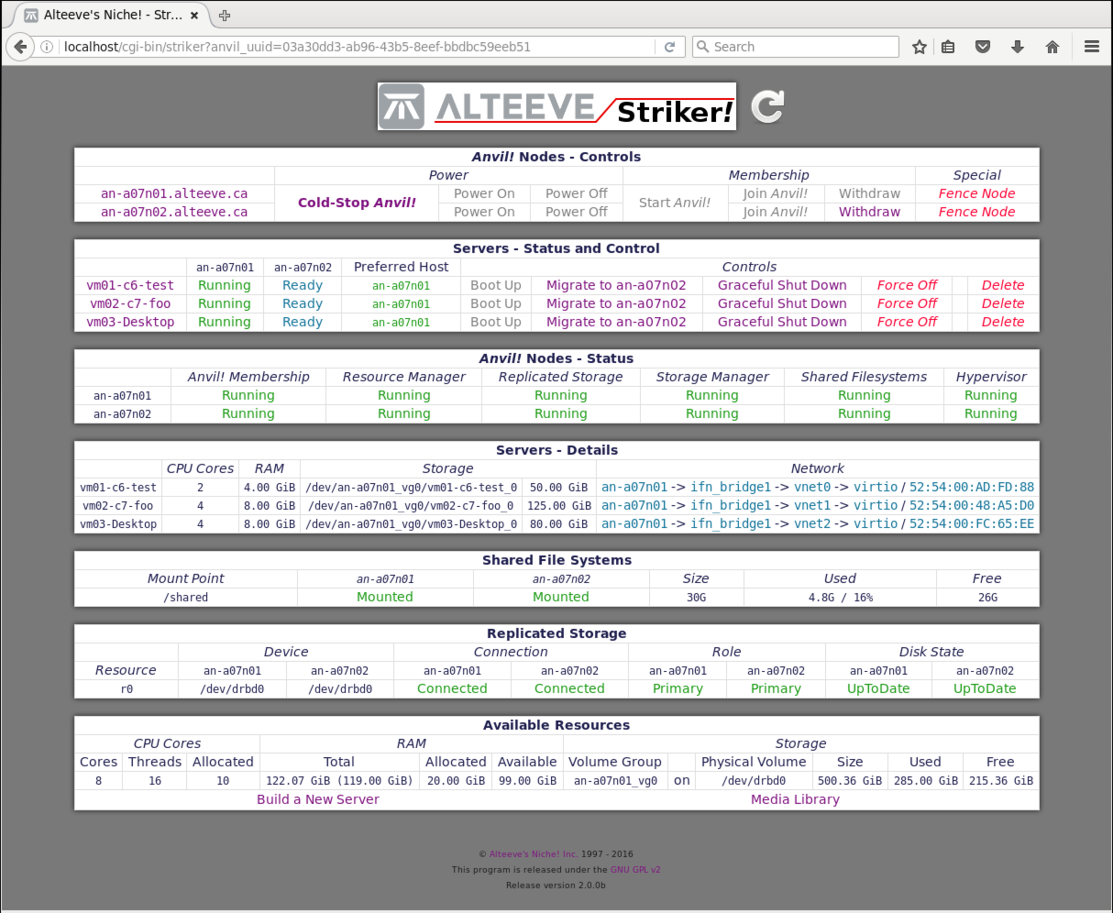Click the Alteeve Striker logo banner
This screenshot has width=1113, height=913.
click(x=557, y=107)
